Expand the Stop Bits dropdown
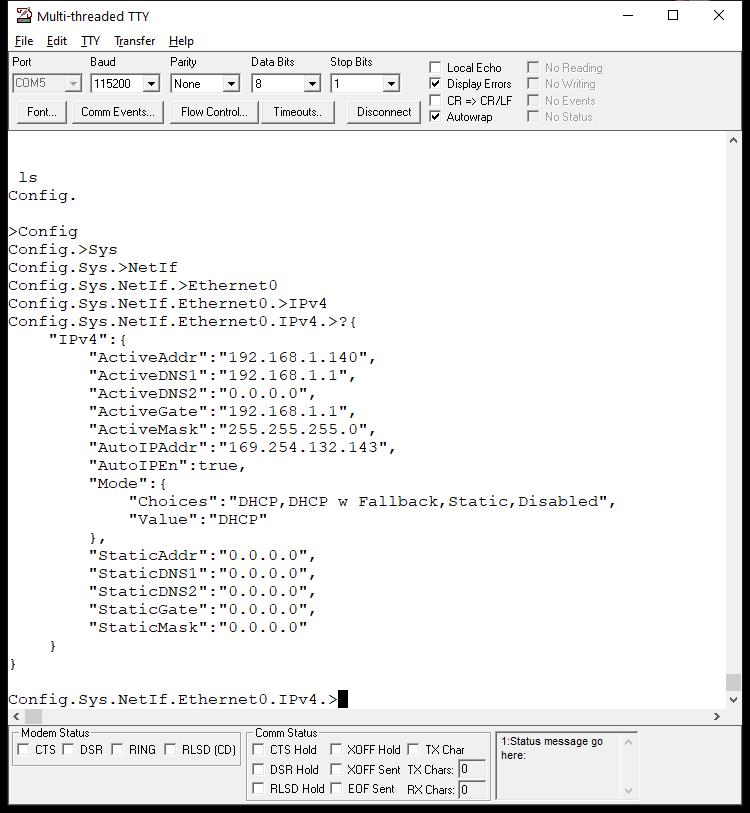750x813 pixels. pyautogui.click(x=391, y=84)
